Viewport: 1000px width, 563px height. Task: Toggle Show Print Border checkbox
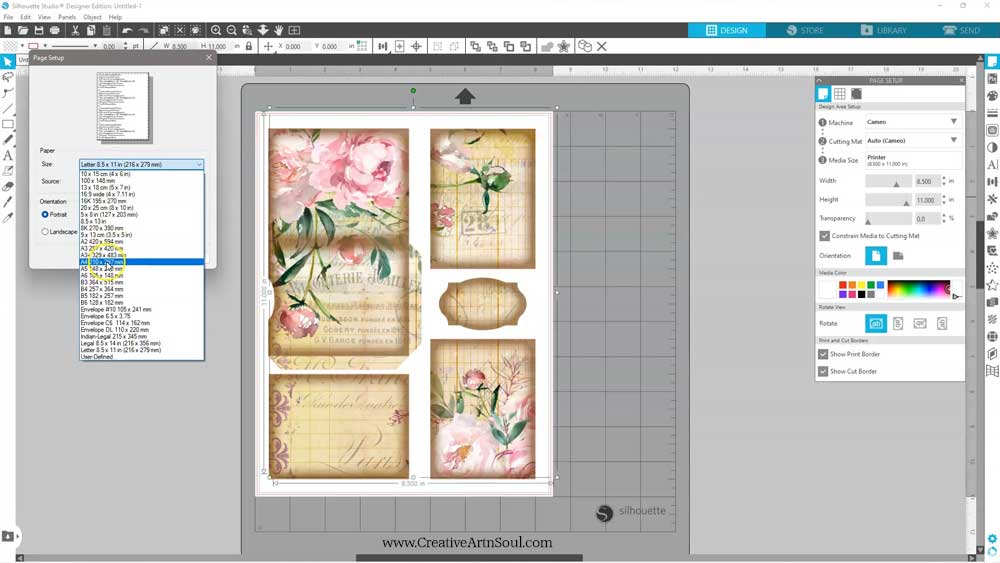[823, 354]
